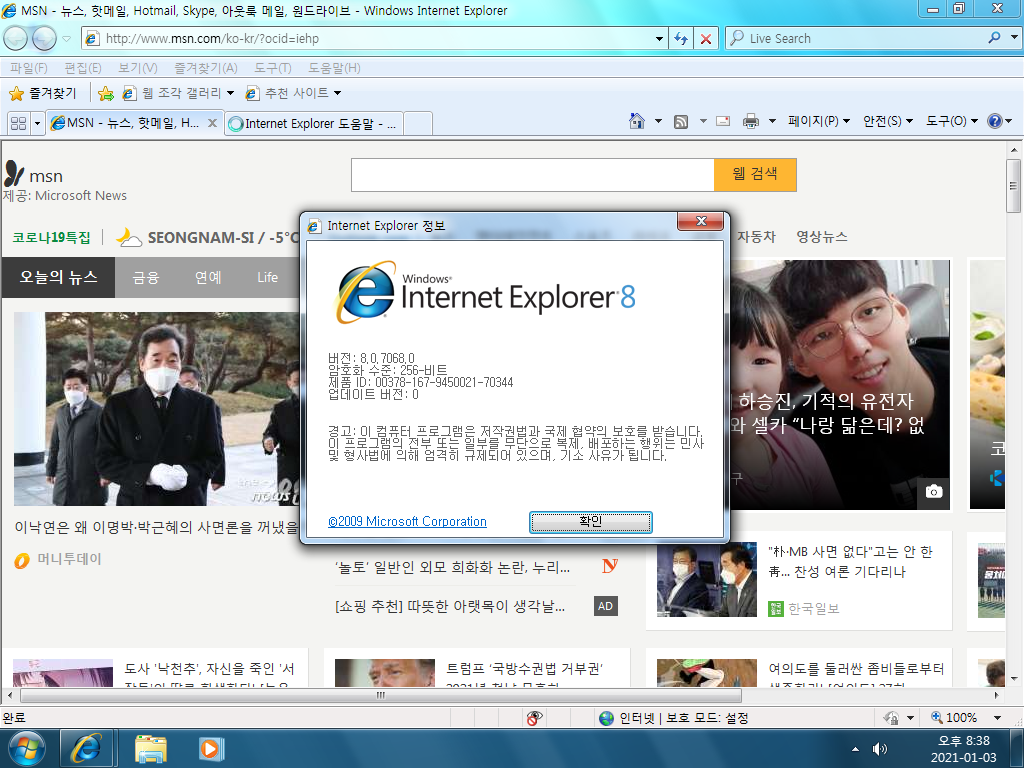The height and width of the screenshot is (768, 1024).
Task: Open the 朴·MB 사면 없다 article
Action: pyautogui.click(x=850, y=562)
